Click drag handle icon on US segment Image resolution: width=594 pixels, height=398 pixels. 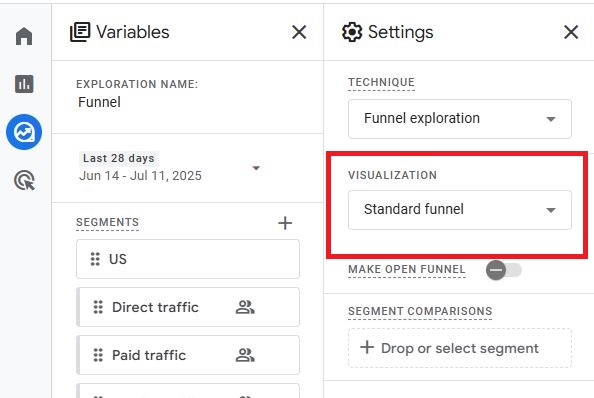(x=95, y=259)
